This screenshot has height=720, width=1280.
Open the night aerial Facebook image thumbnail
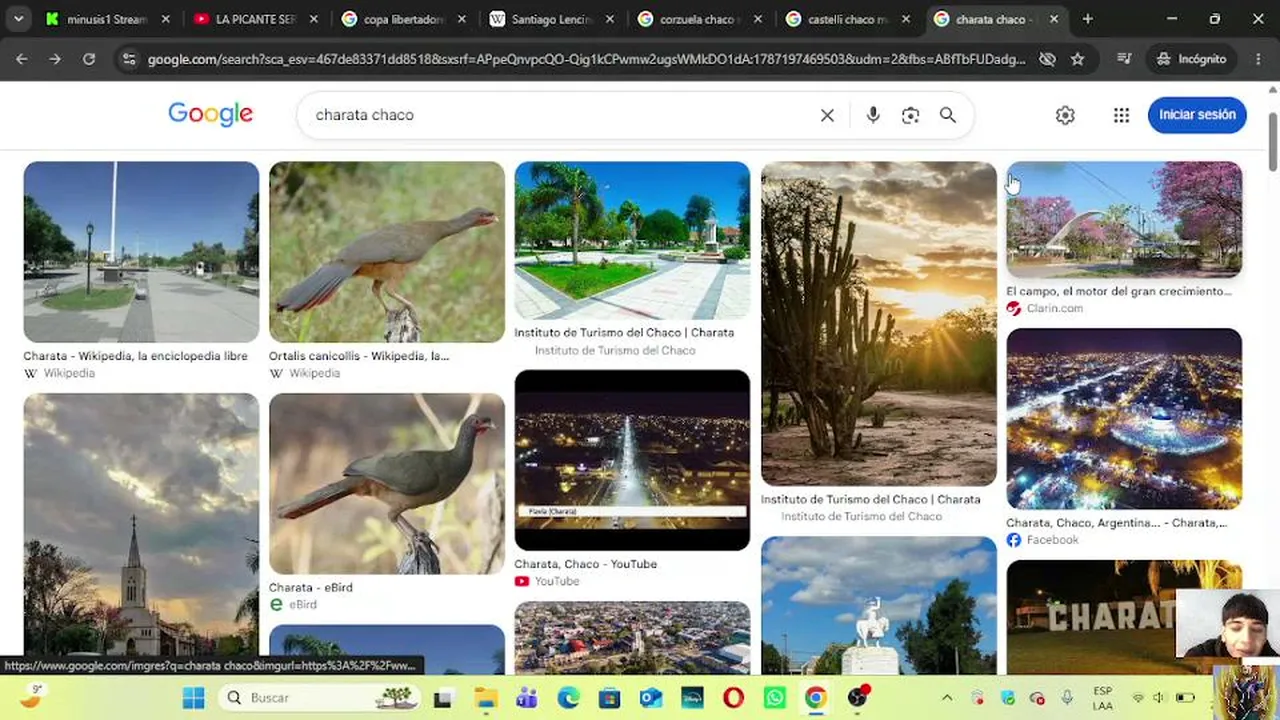[1124, 419]
